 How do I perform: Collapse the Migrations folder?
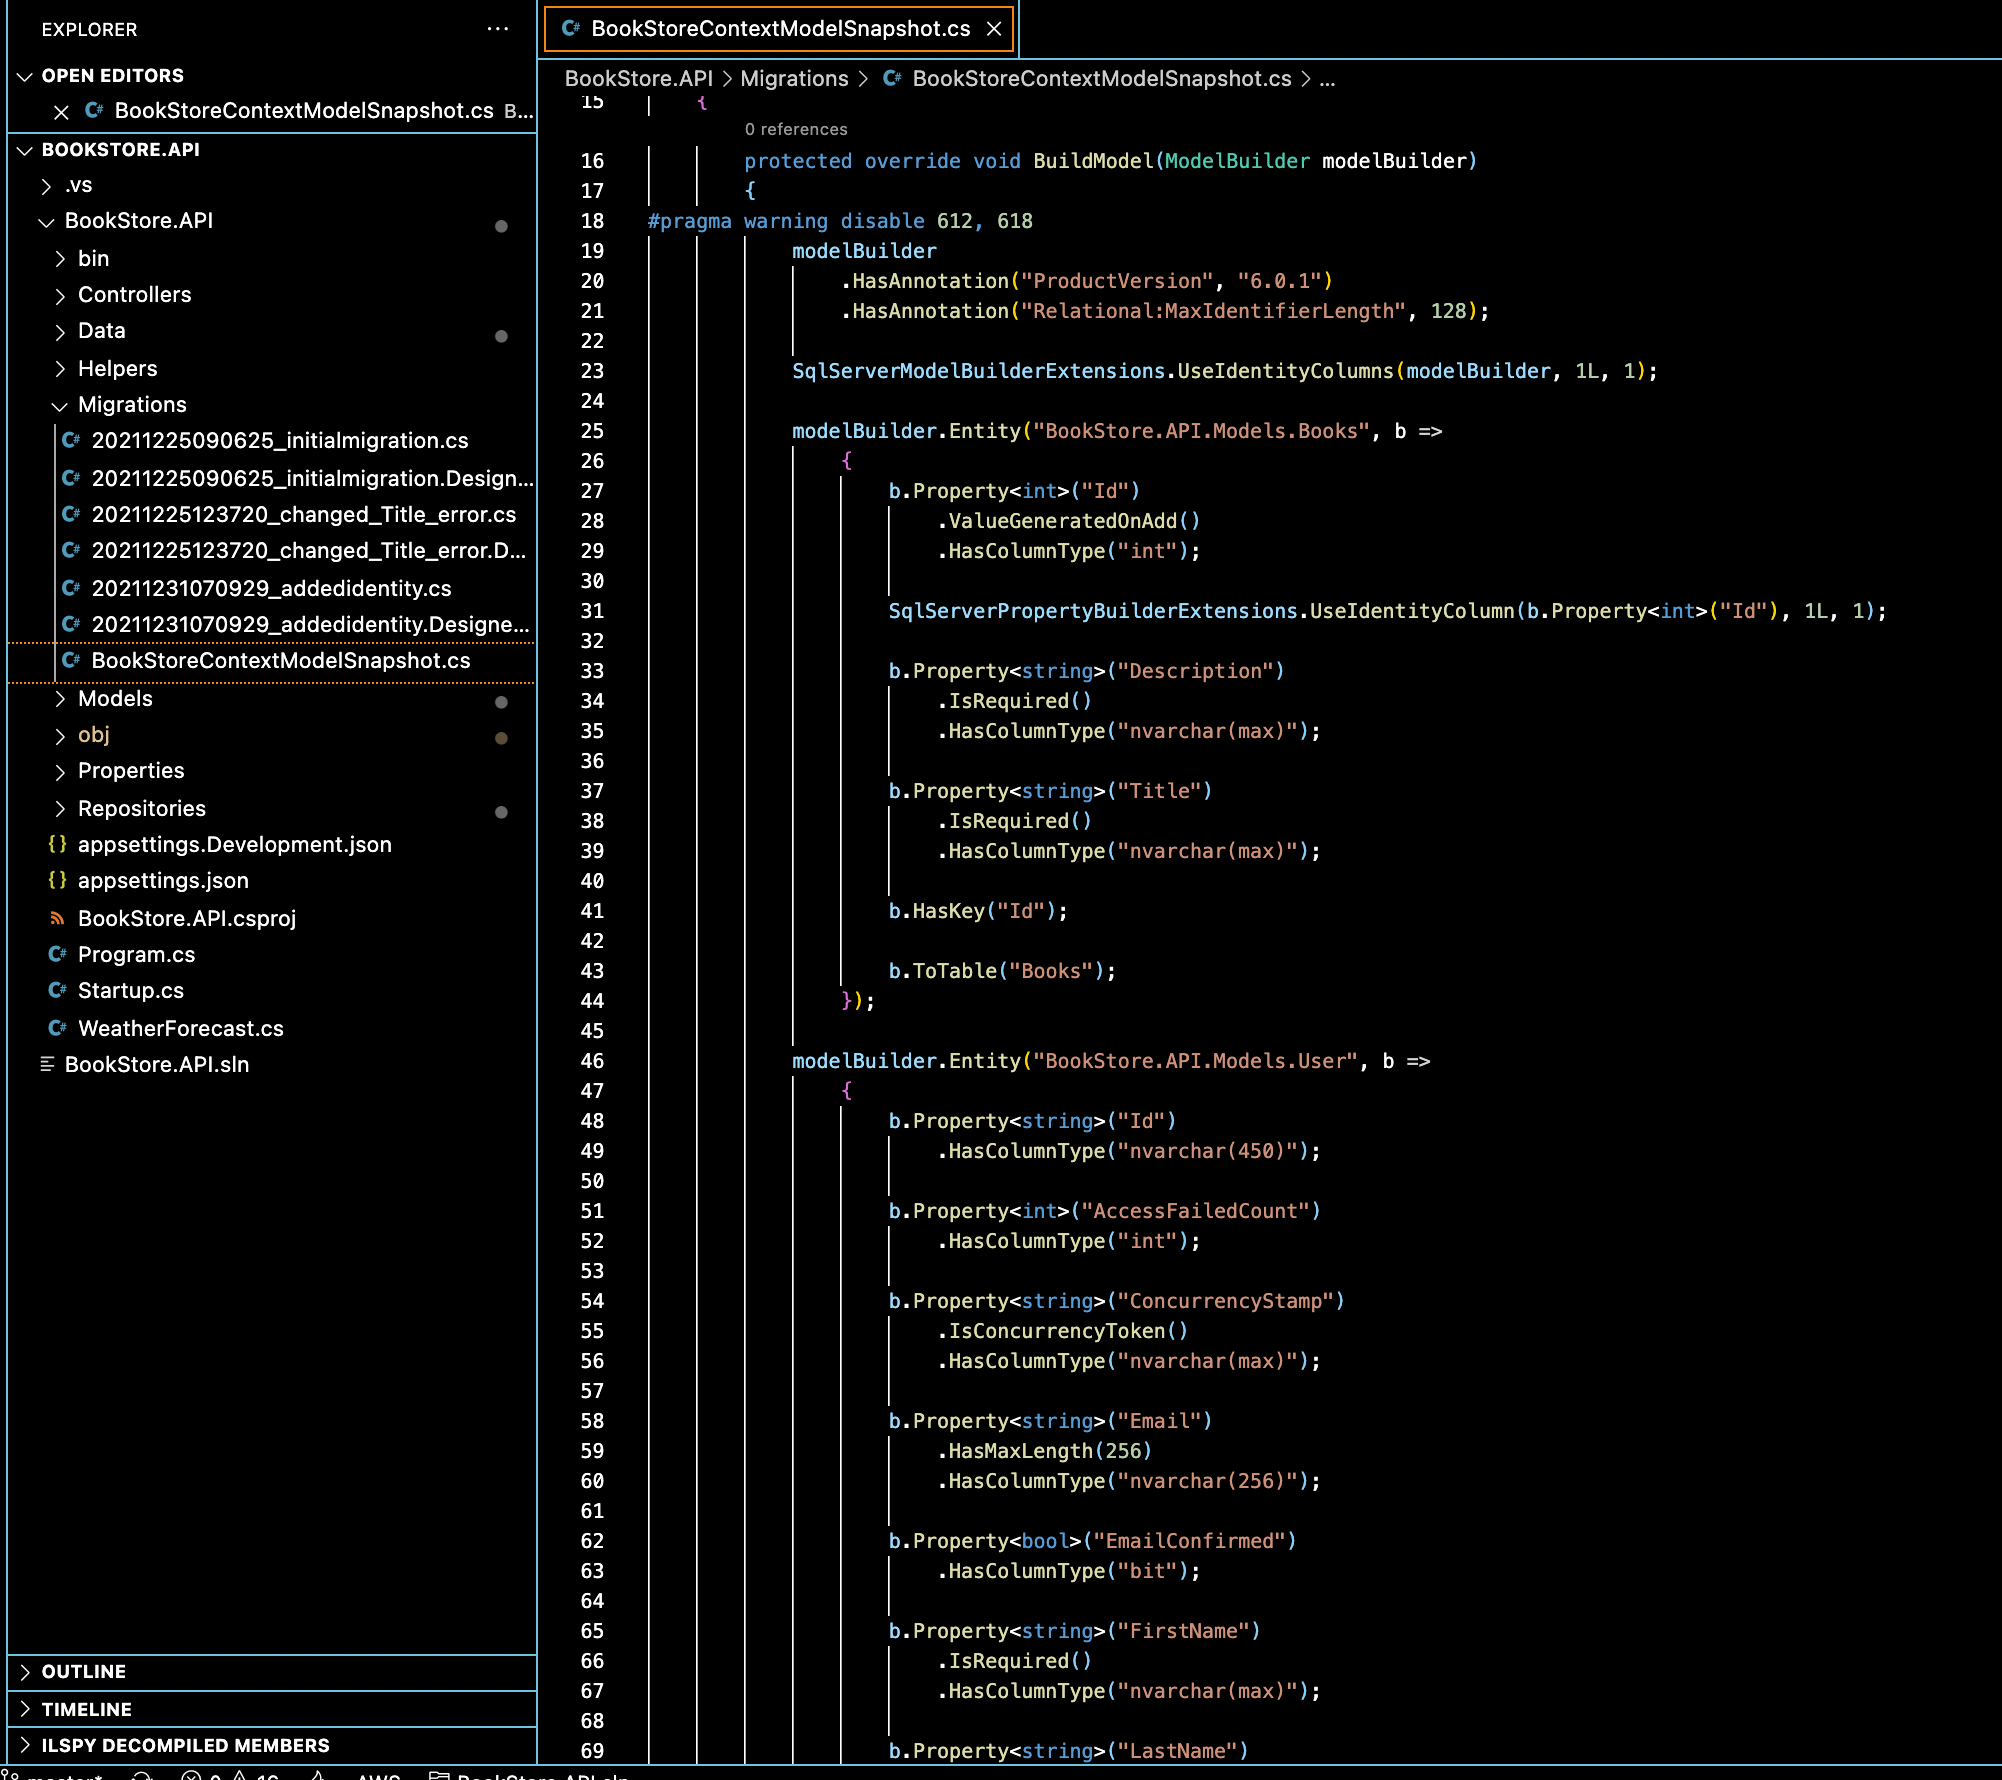pyautogui.click(x=60, y=405)
